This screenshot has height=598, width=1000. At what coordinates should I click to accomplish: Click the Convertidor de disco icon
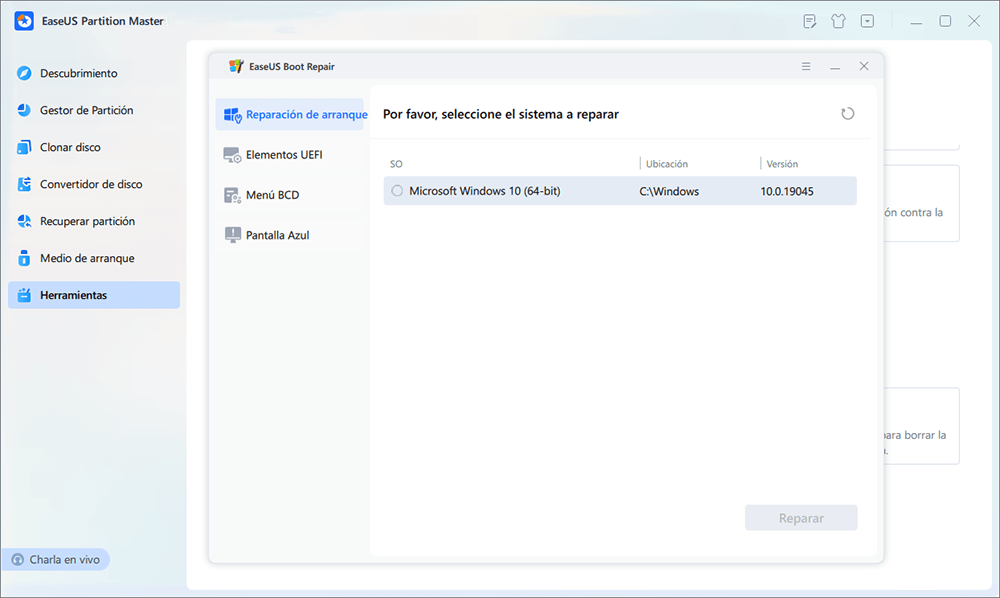pos(24,184)
